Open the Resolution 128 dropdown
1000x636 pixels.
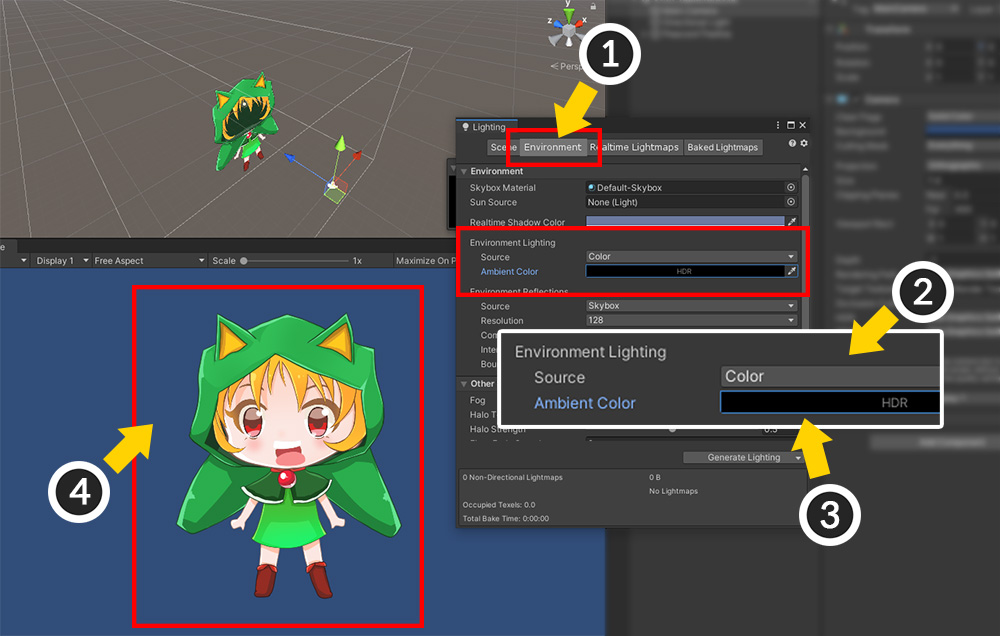(x=691, y=320)
